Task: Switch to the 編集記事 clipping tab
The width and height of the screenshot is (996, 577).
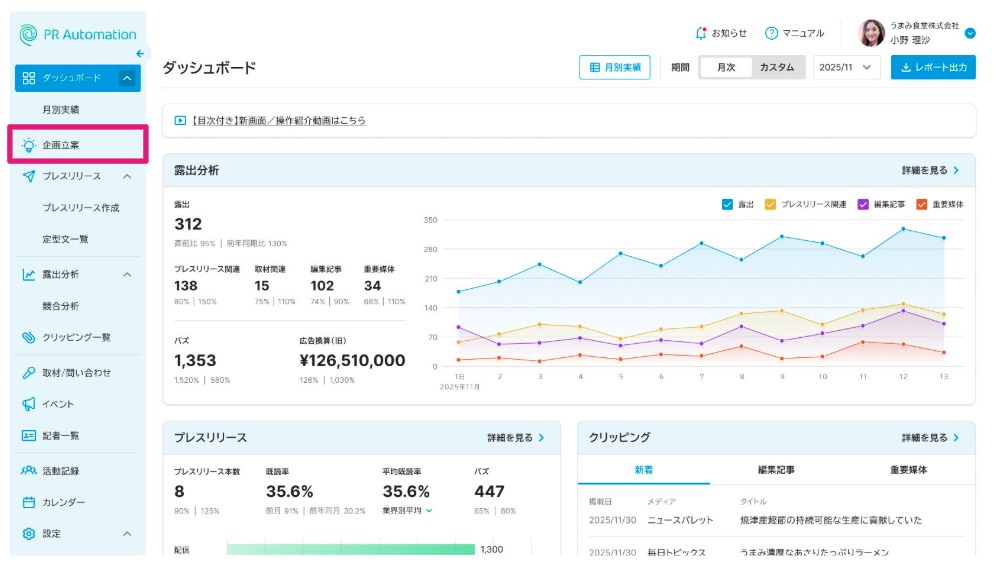Action: click(x=776, y=470)
